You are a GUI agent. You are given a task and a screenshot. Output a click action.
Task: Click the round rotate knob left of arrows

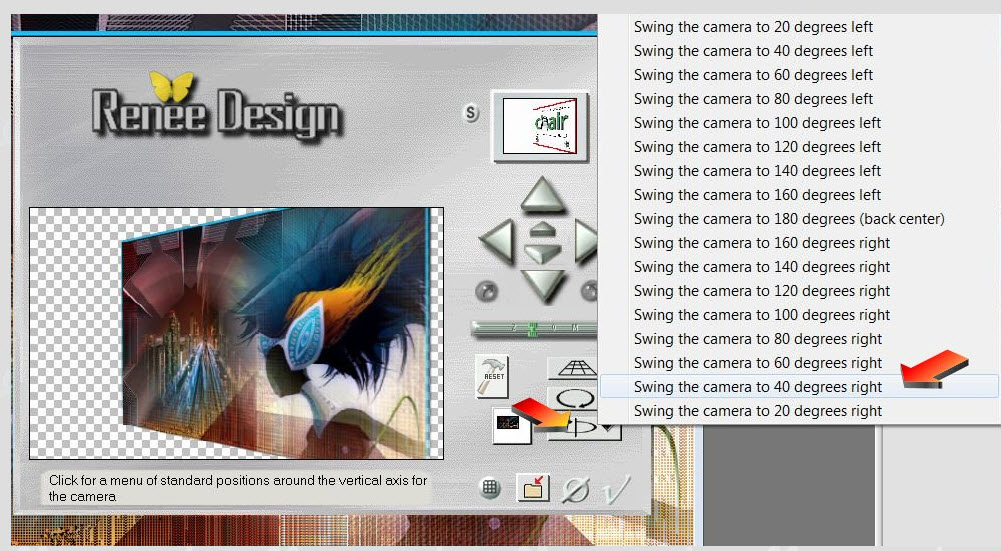tap(486, 292)
